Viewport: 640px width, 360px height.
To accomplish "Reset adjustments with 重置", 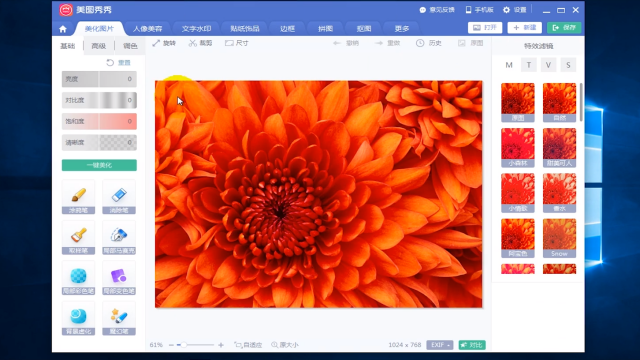I will [118, 62].
